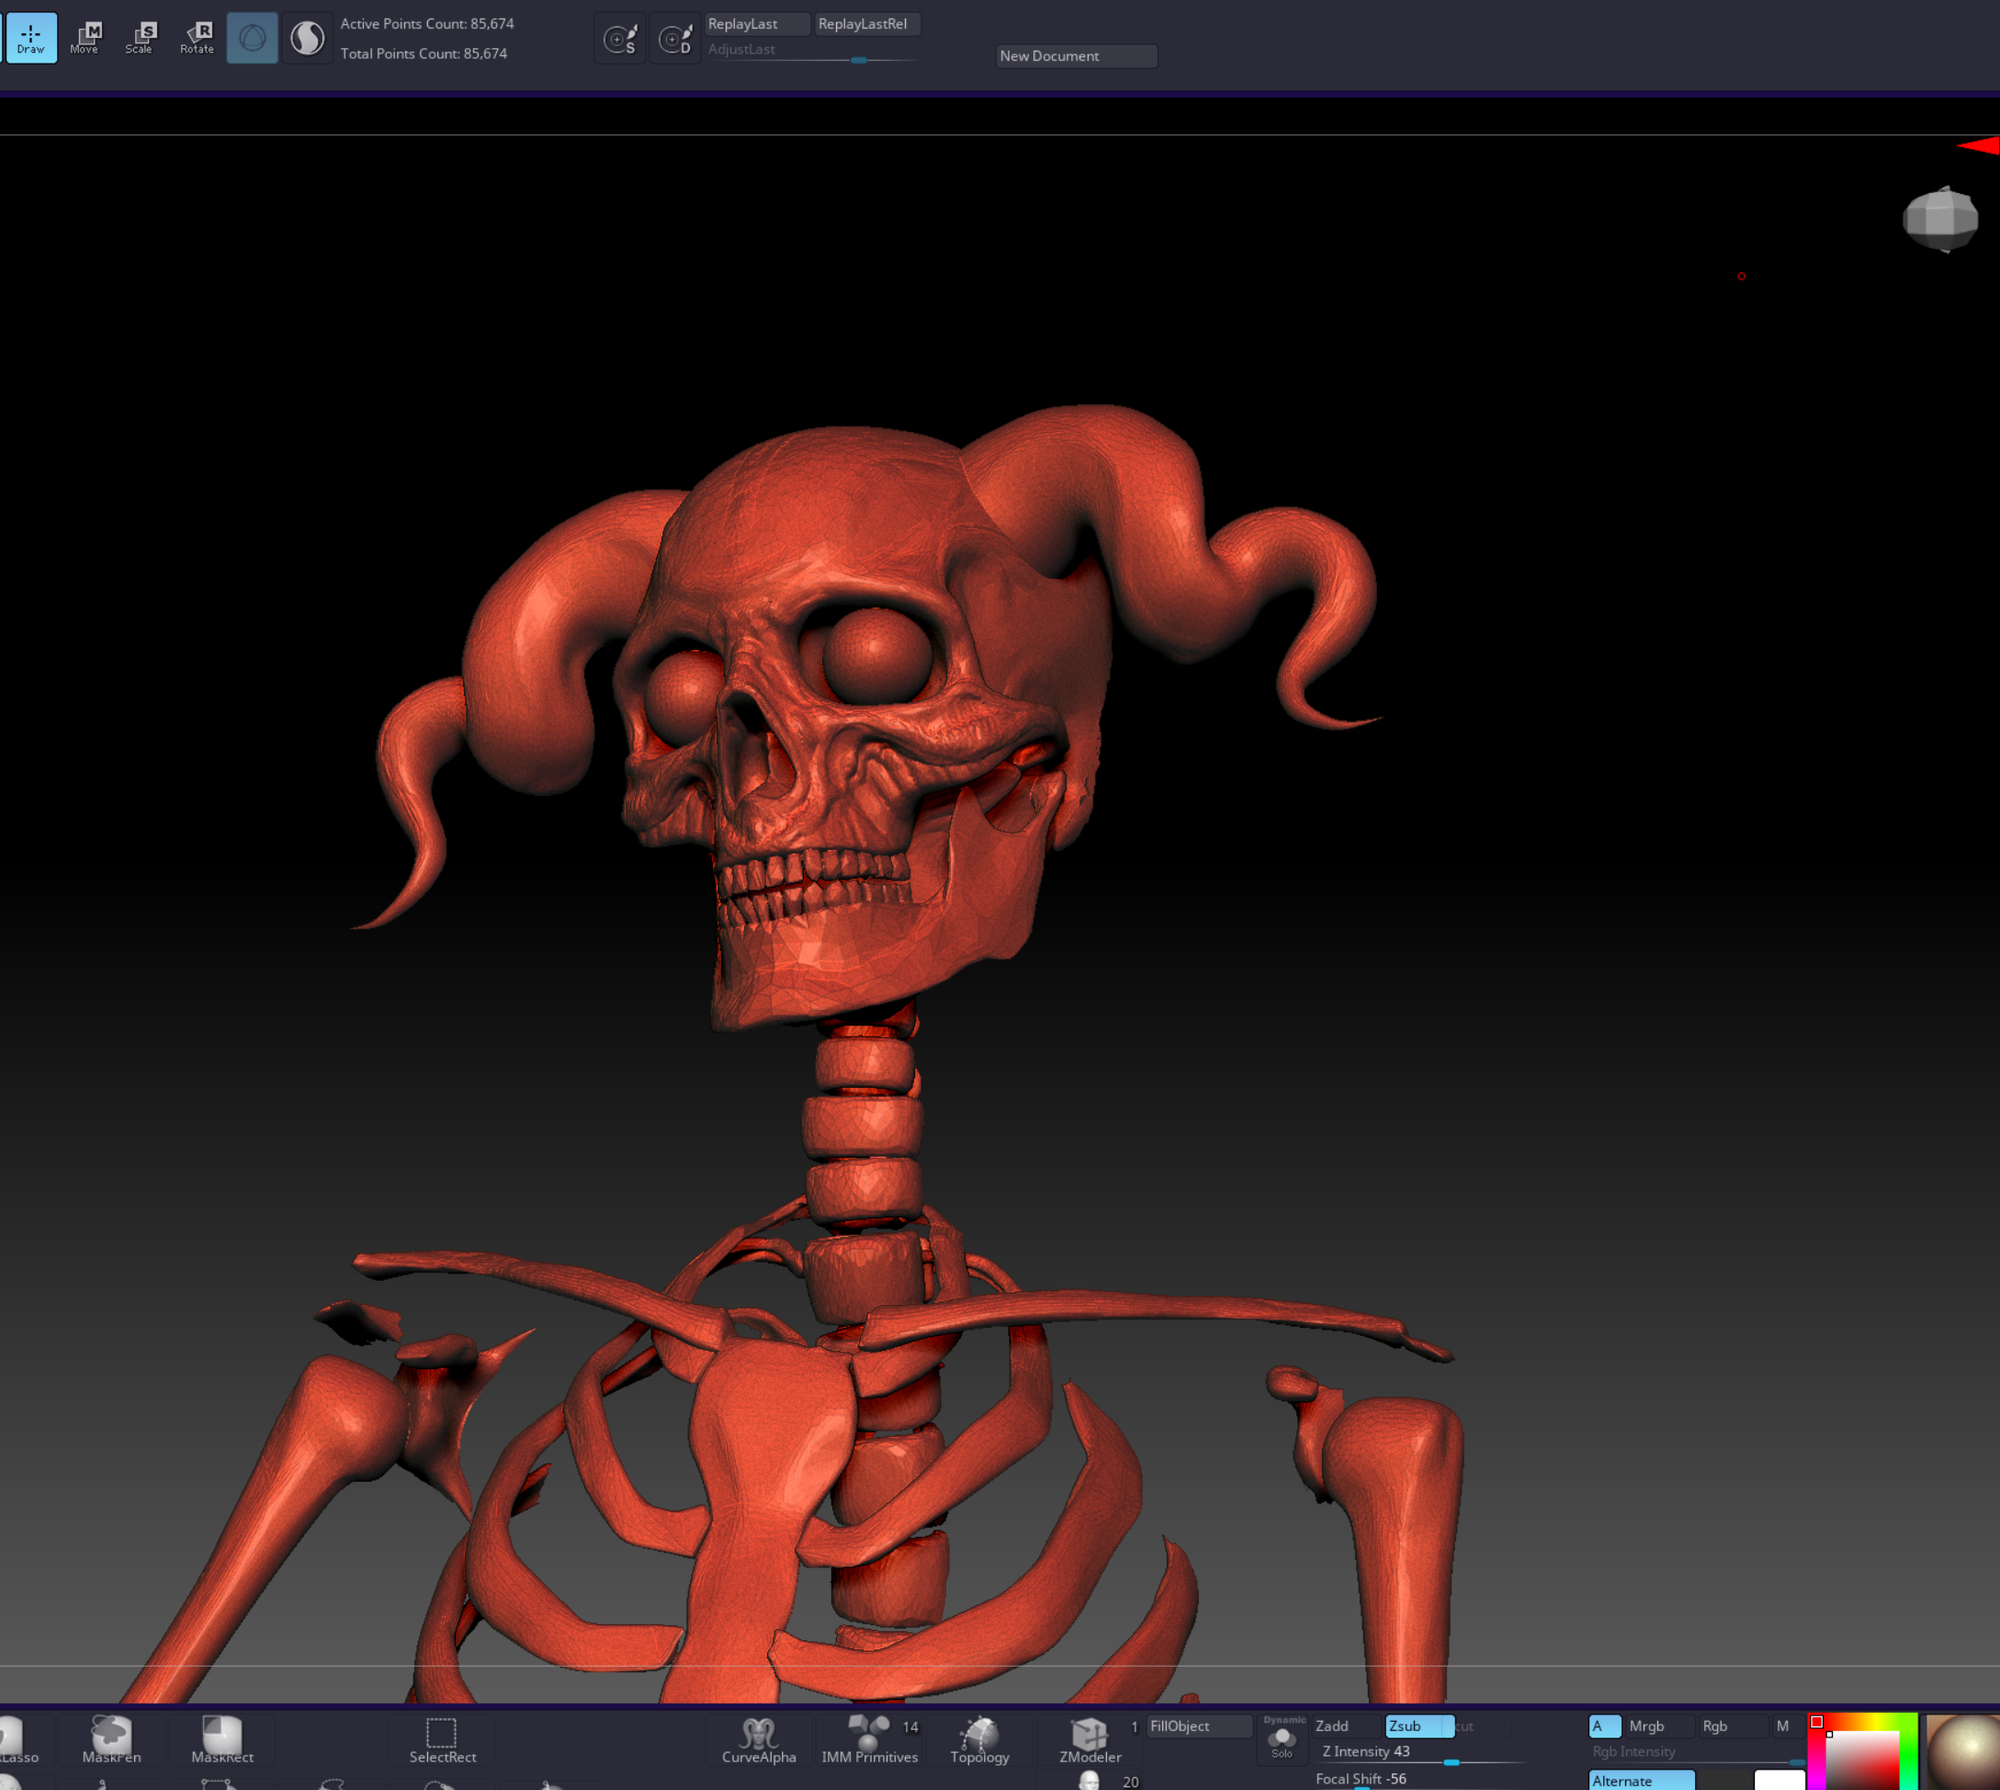Image resolution: width=2000 pixels, height=1790 pixels.
Task: Click the Sculptris Pro mode icon
Action: tap(307, 38)
